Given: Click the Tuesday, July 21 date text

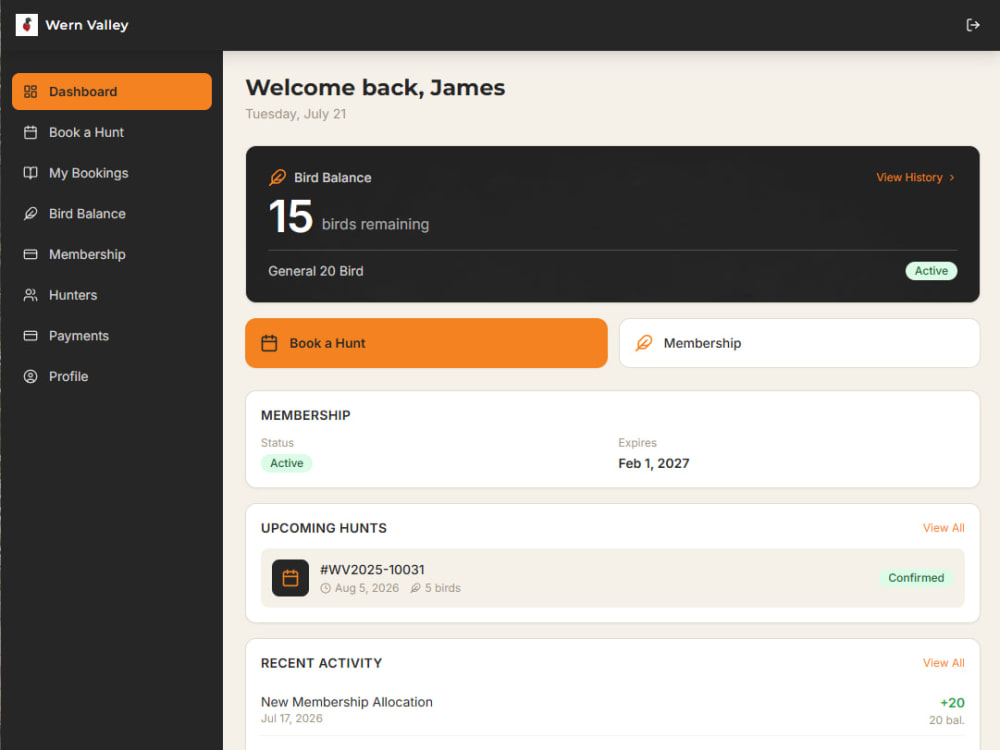Looking at the screenshot, I should click(x=296, y=114).
